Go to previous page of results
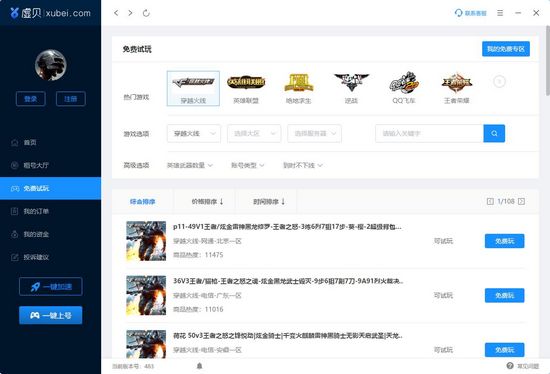This screenshot has height=374, width=550. (490, 201)
